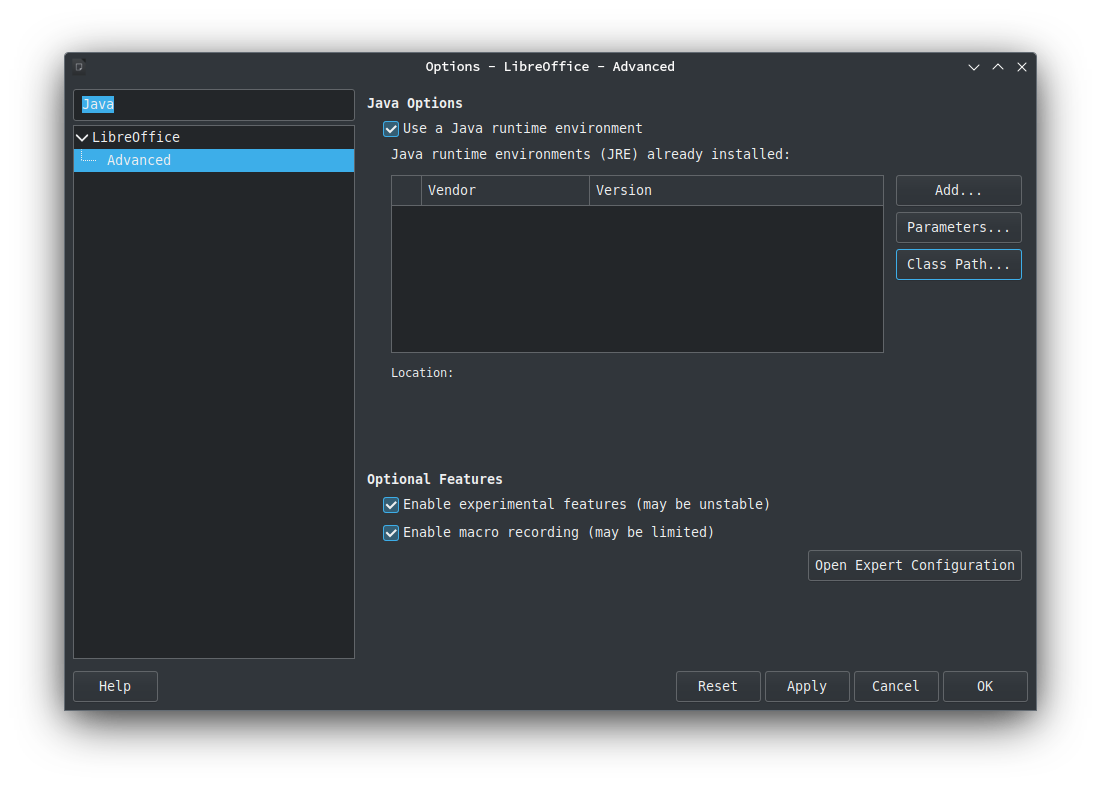Click the Java Options heading
The height and width of the screenshot is (787, 1101).
click(x=415, y=103)
